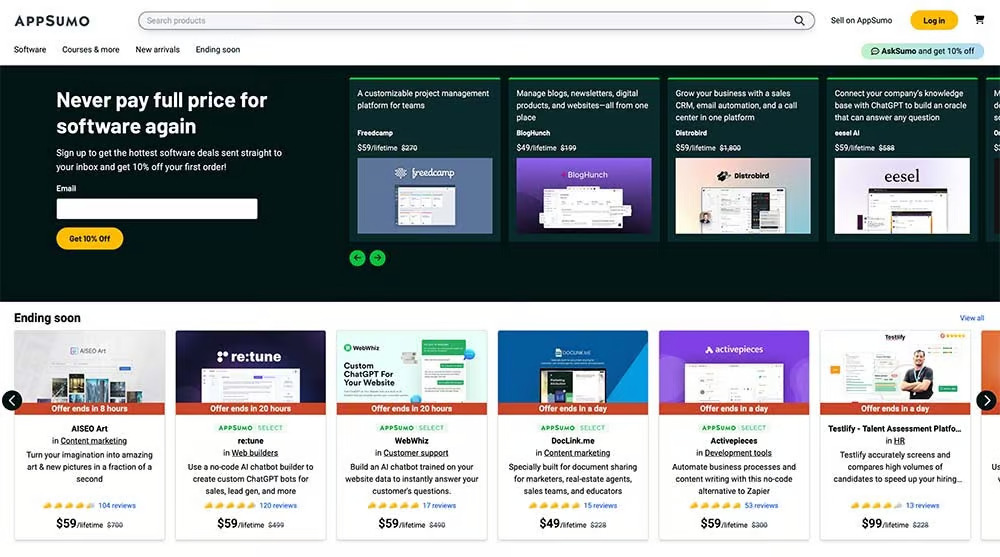Viewport: 1000px width, 557px height.
Task: Click the Get 10% Off button
Action: click(89, 239)
